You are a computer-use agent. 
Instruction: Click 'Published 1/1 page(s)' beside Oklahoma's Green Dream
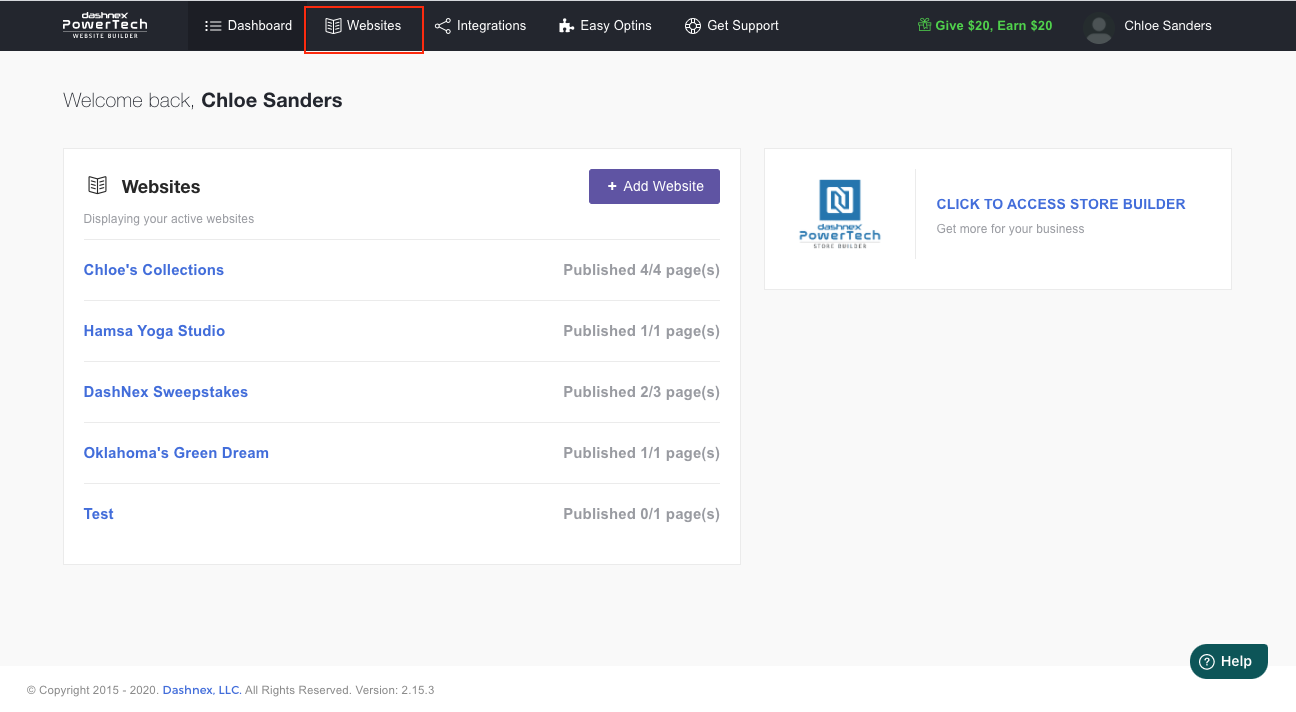(x=641, y=453)
